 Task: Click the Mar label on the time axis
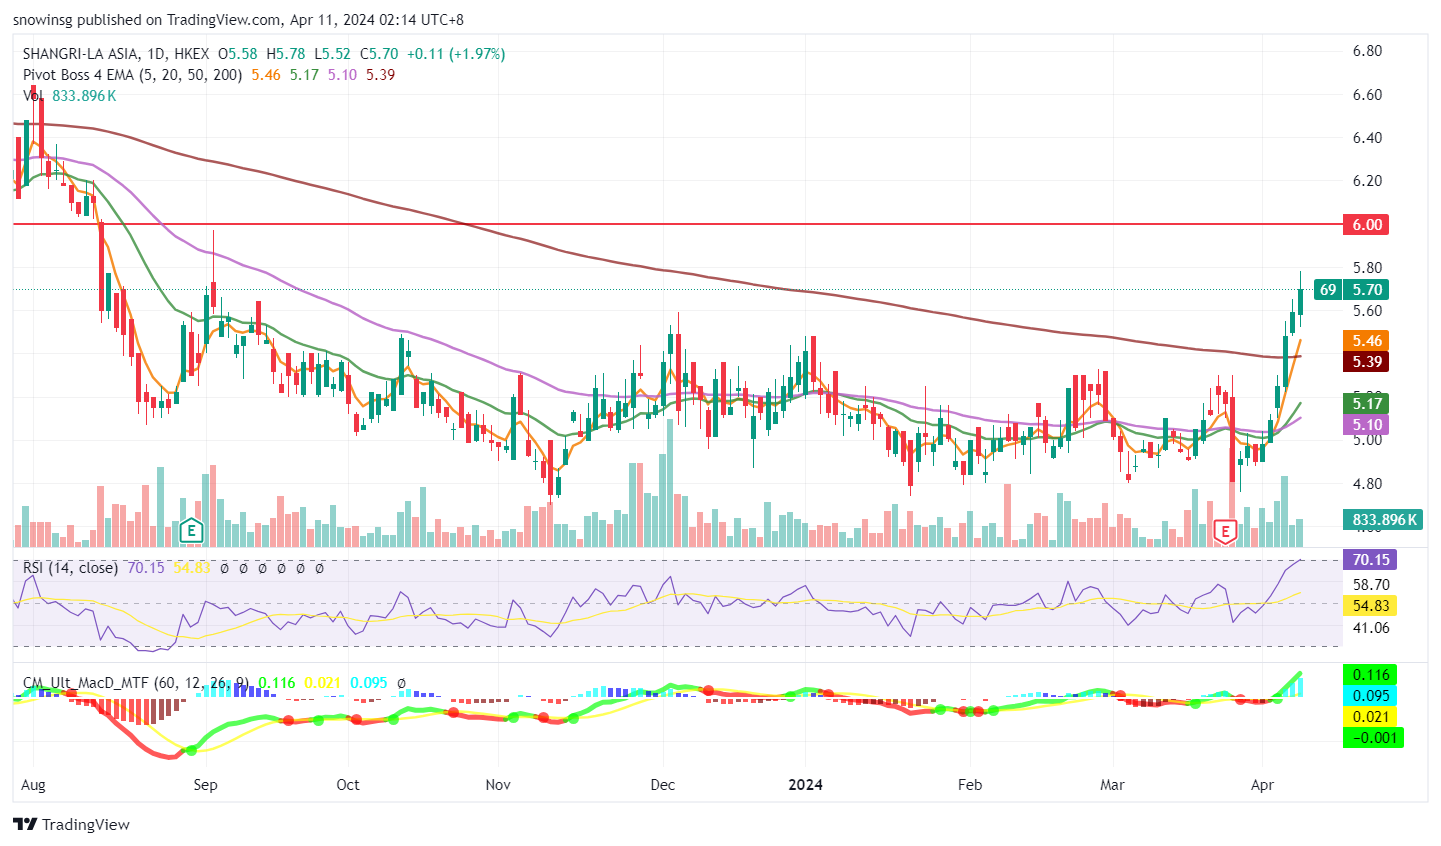pos(1112,785)
